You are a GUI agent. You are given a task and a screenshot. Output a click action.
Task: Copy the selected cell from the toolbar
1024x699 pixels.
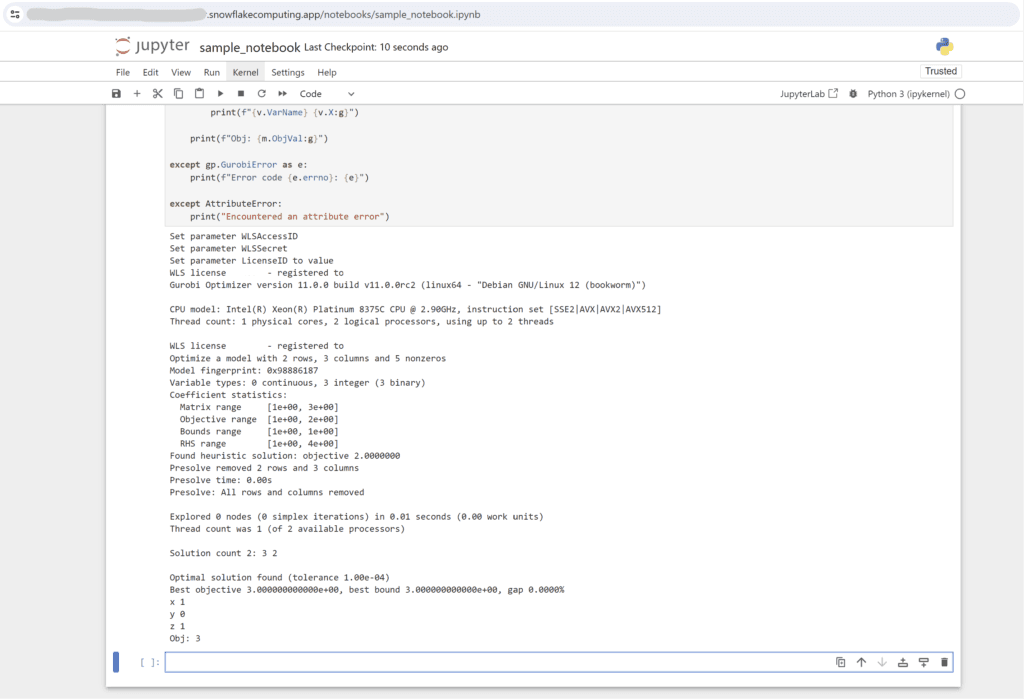pyautogui.click(x=178, y=93)
